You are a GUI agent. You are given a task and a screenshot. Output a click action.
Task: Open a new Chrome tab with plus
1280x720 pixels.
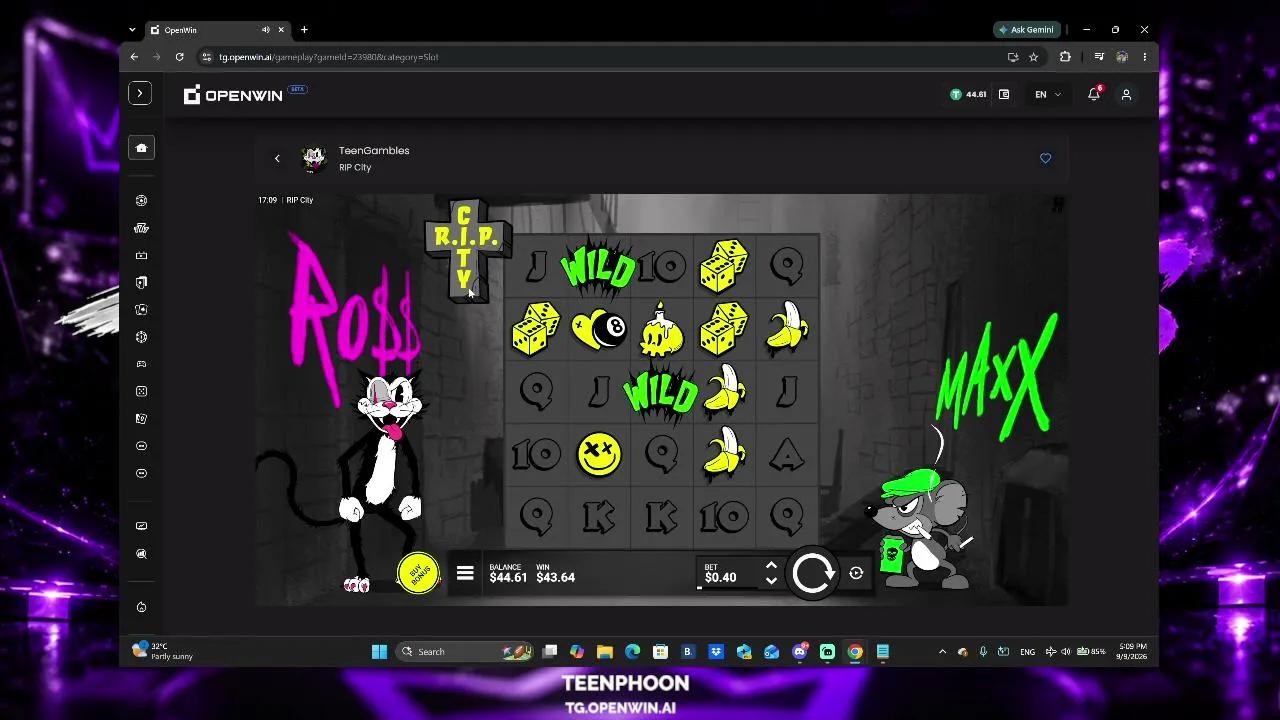(x=304, y=30)
